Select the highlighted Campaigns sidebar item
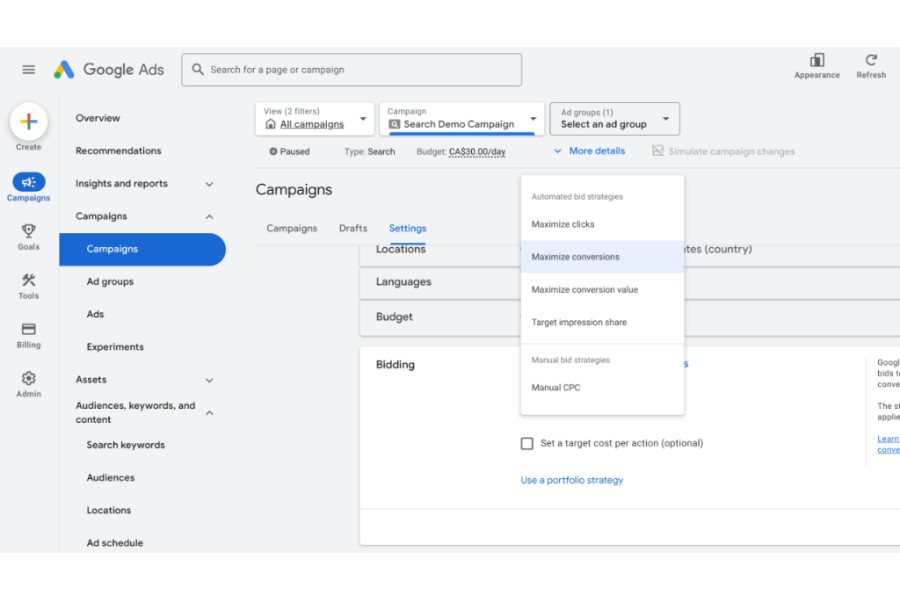 click(x=142, y=249)
